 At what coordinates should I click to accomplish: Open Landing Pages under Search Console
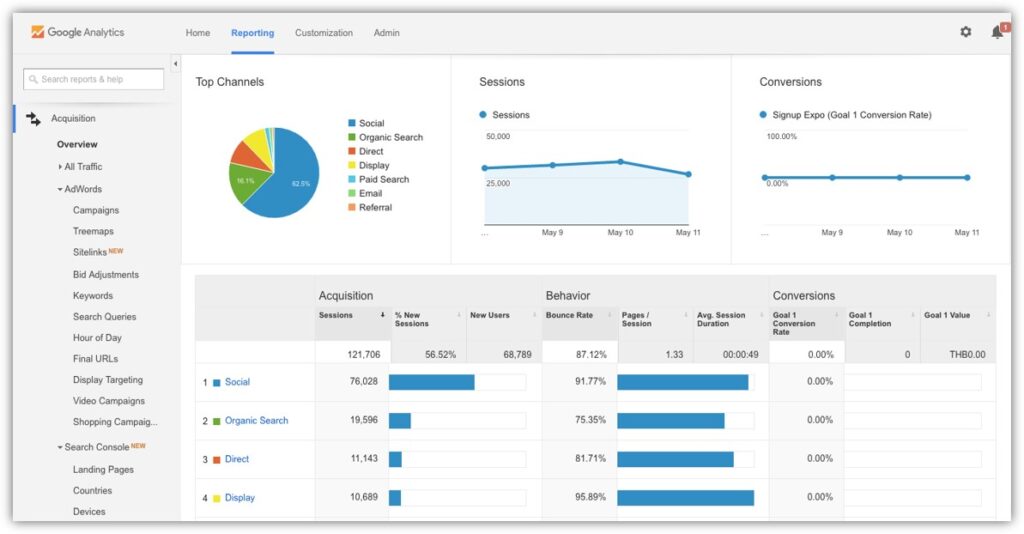click(103, 469)
